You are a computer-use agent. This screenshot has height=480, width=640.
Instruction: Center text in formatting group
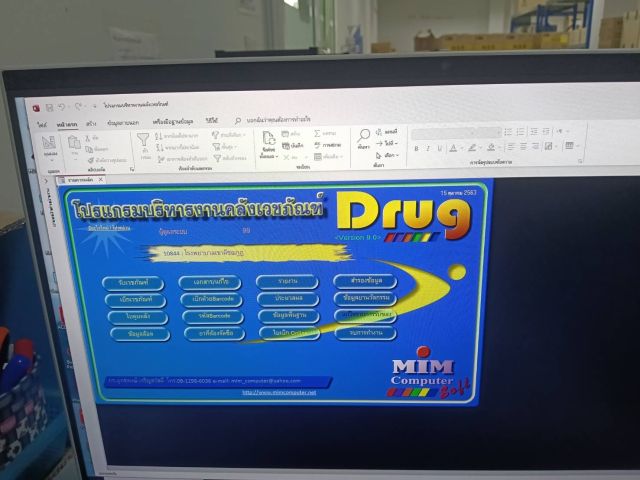coord(523,147)
